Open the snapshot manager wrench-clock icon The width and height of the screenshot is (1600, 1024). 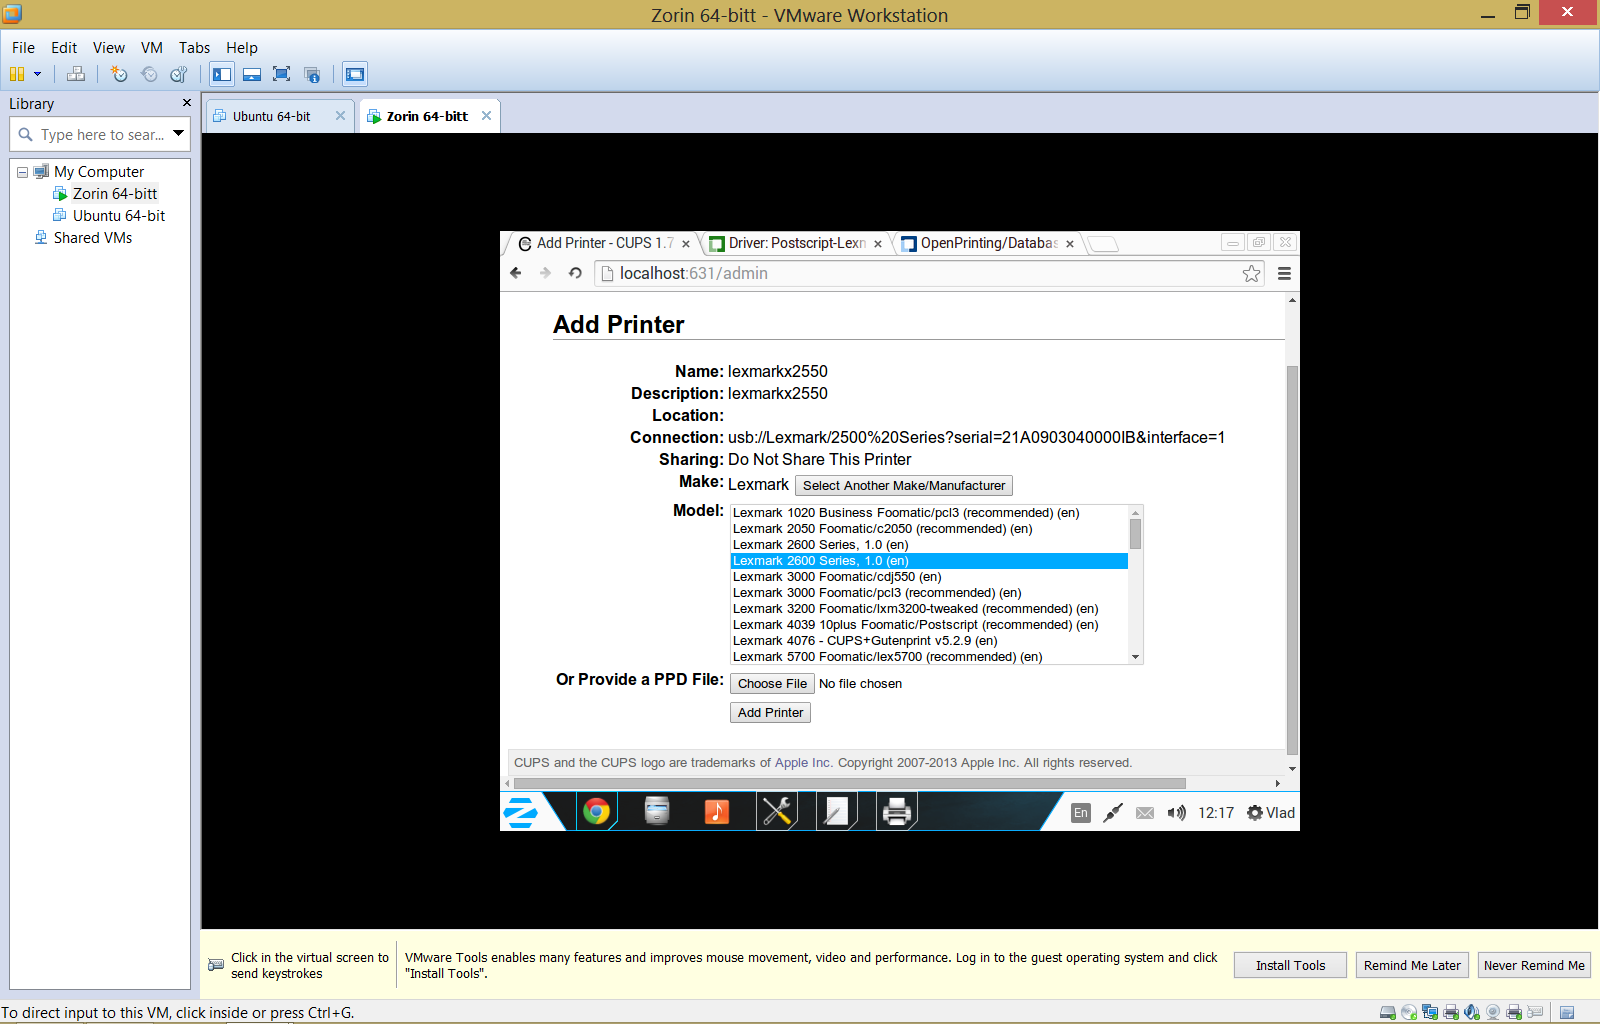[x=179, y=74]
